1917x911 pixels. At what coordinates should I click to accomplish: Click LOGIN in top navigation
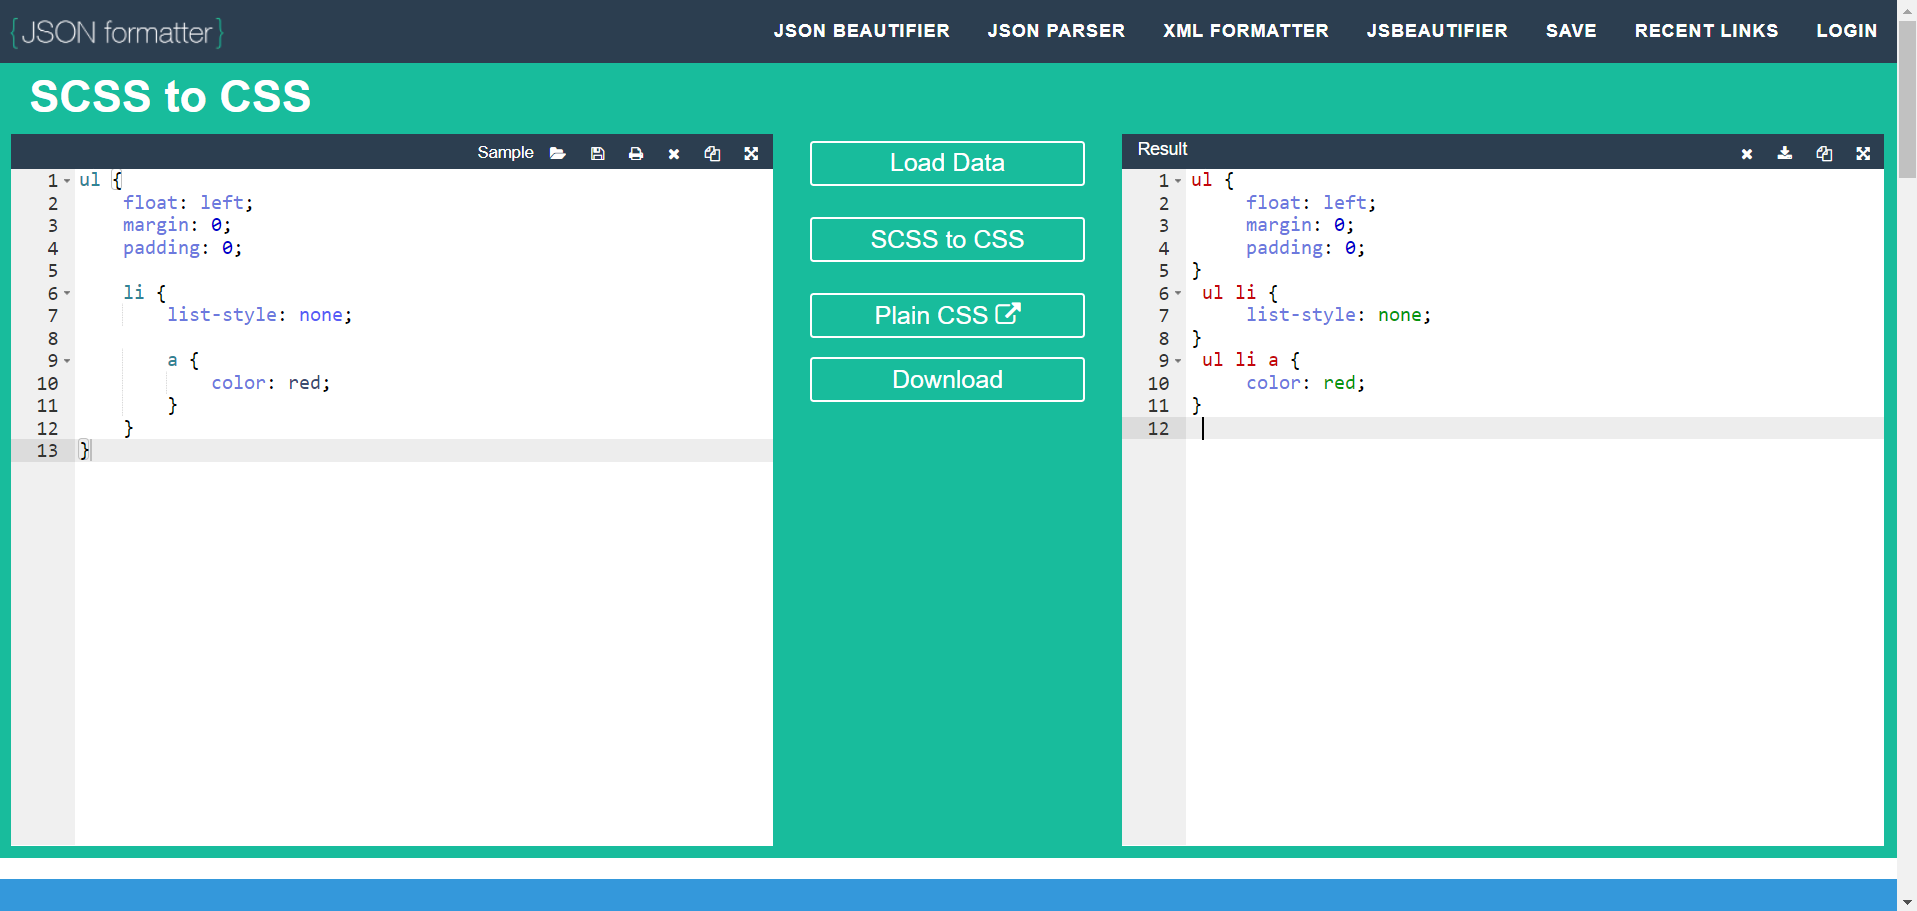pos(1846,31)
